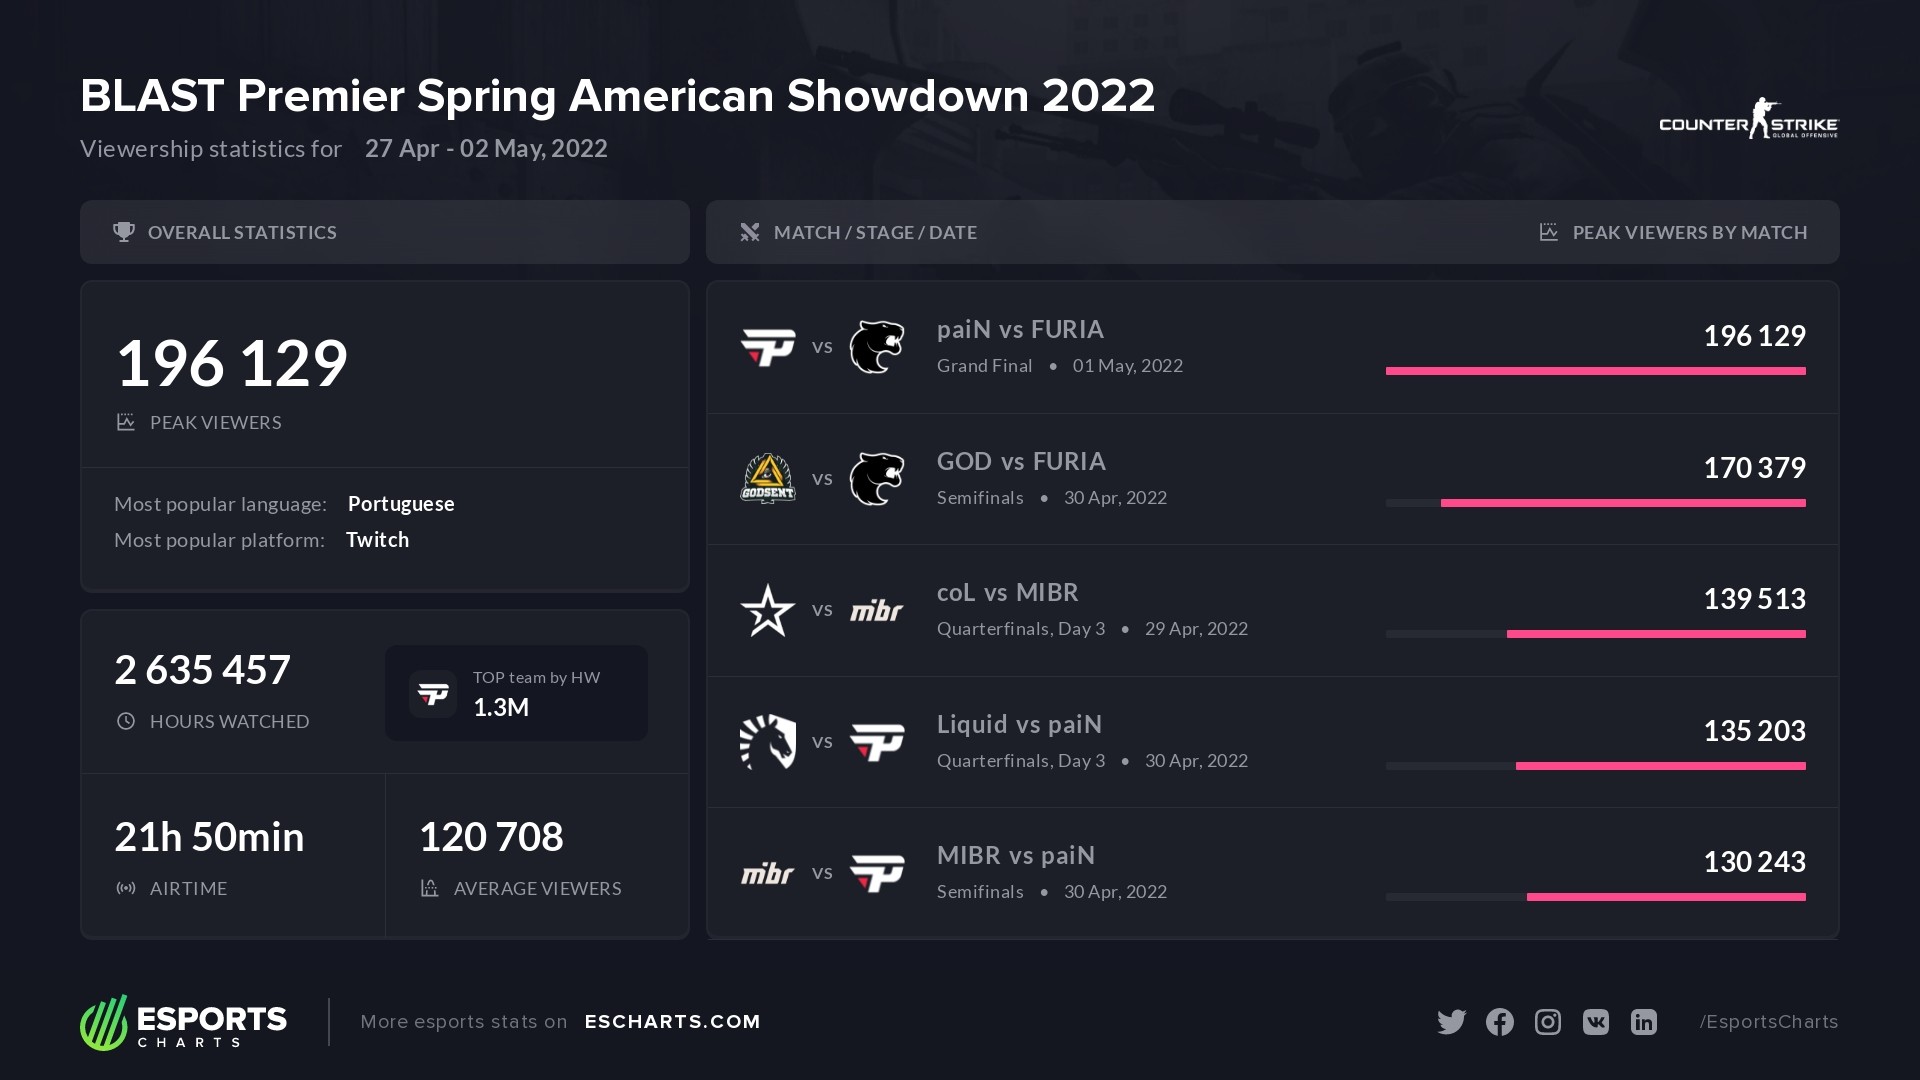Open the paiN vs FURIA match title

coord(1020,329)
